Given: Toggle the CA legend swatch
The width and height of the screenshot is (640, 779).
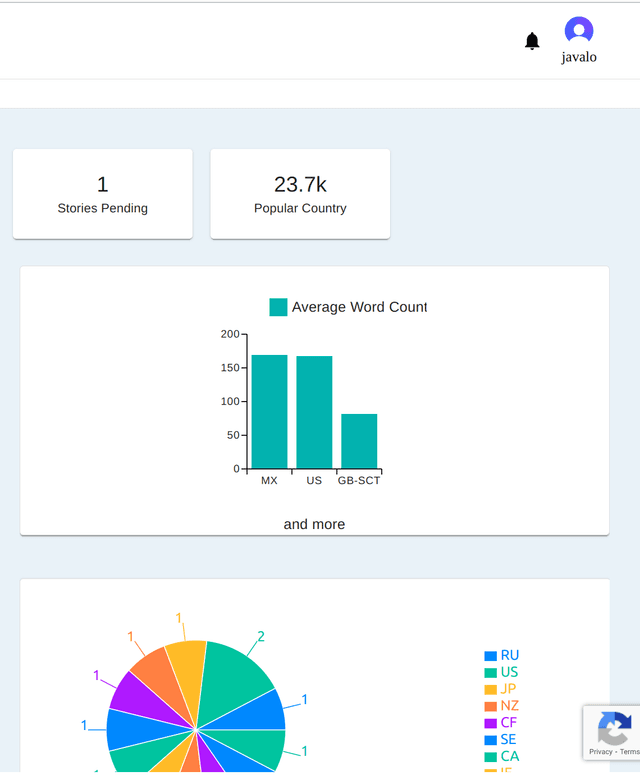Looking at the screenshot, I should (x=490, y=757).
